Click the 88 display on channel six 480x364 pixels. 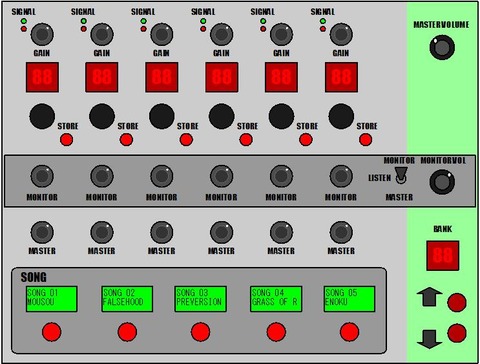coord(341,77)
